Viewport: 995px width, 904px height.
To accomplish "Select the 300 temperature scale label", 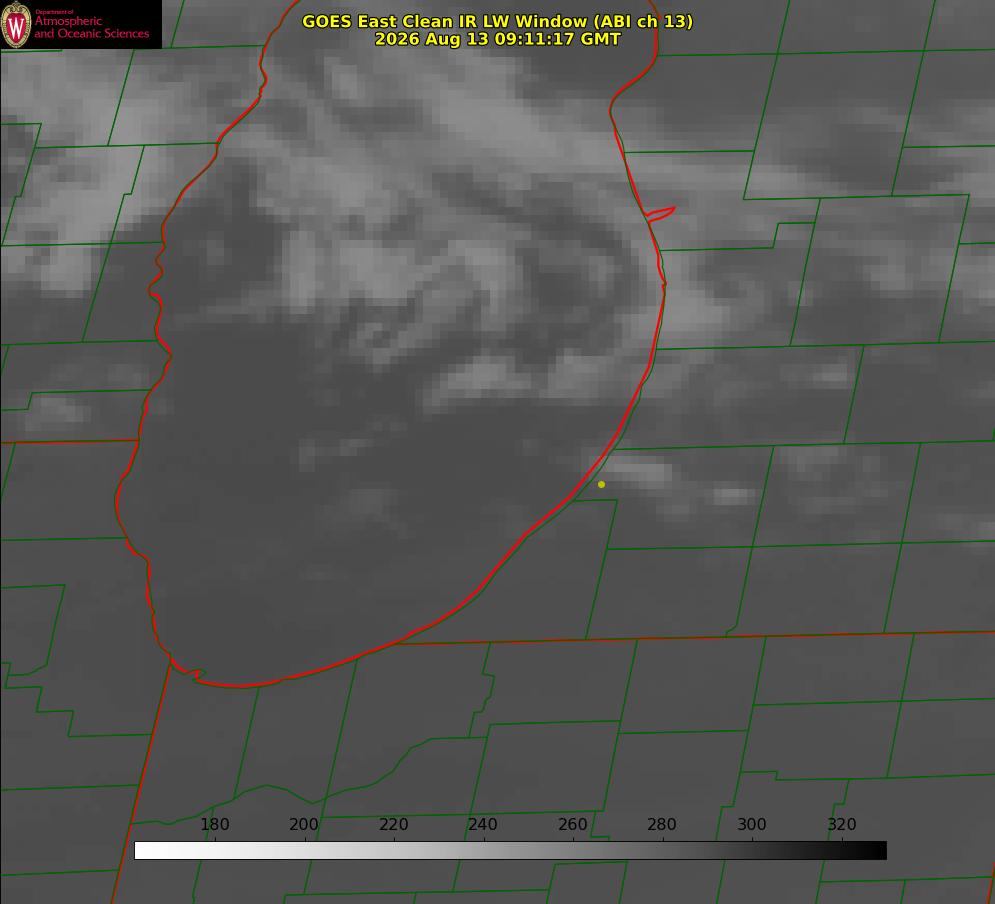I will pos(752,824).
